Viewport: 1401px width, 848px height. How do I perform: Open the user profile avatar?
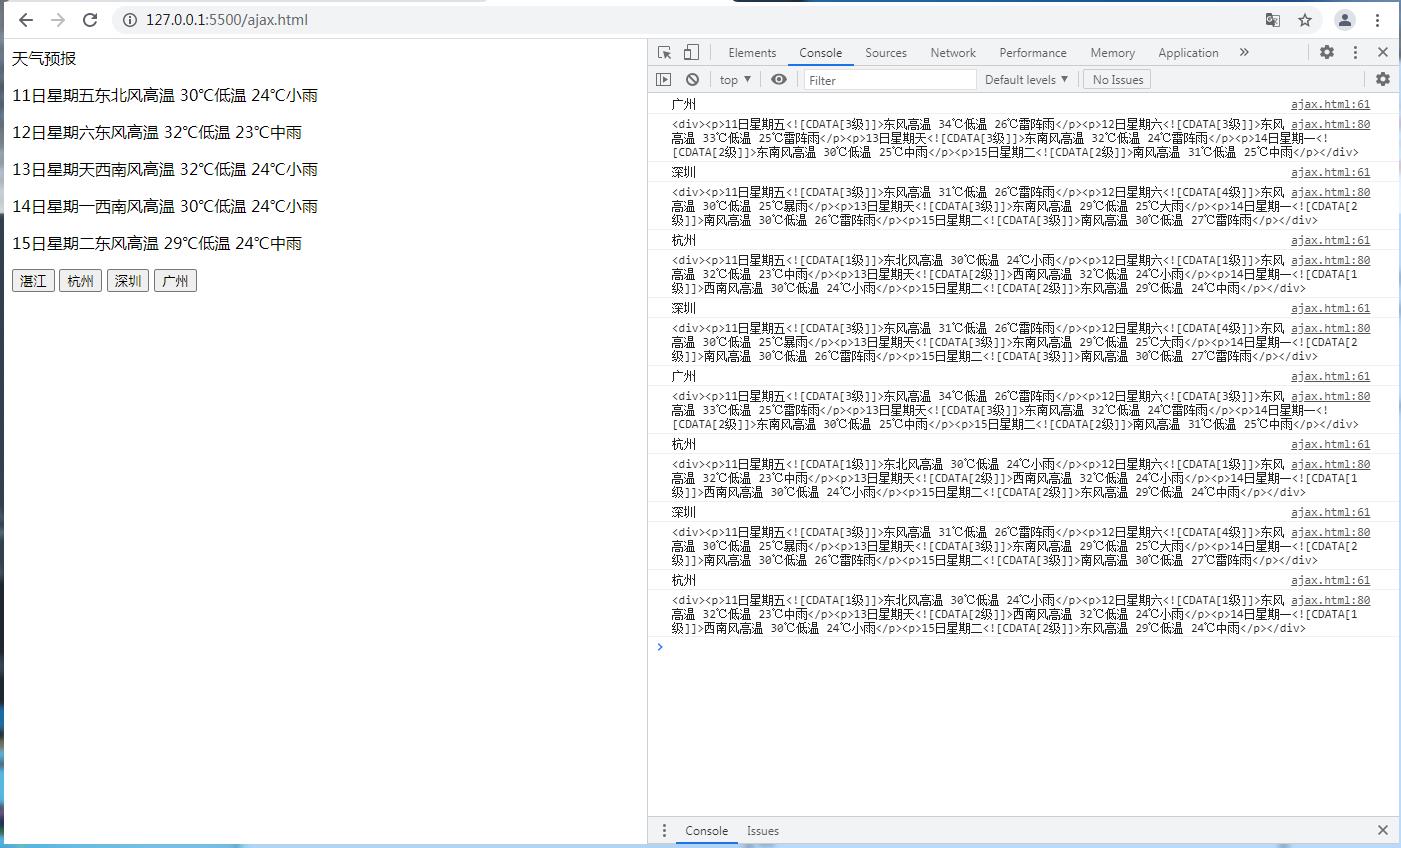click(x=1345, y=20)
